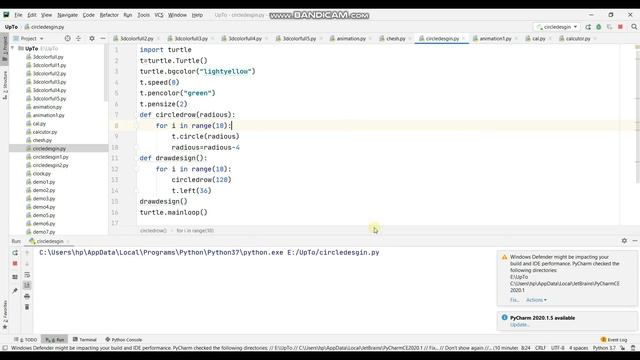Rerun circledesgin from the main toolbar

click(x=588, y=27)
